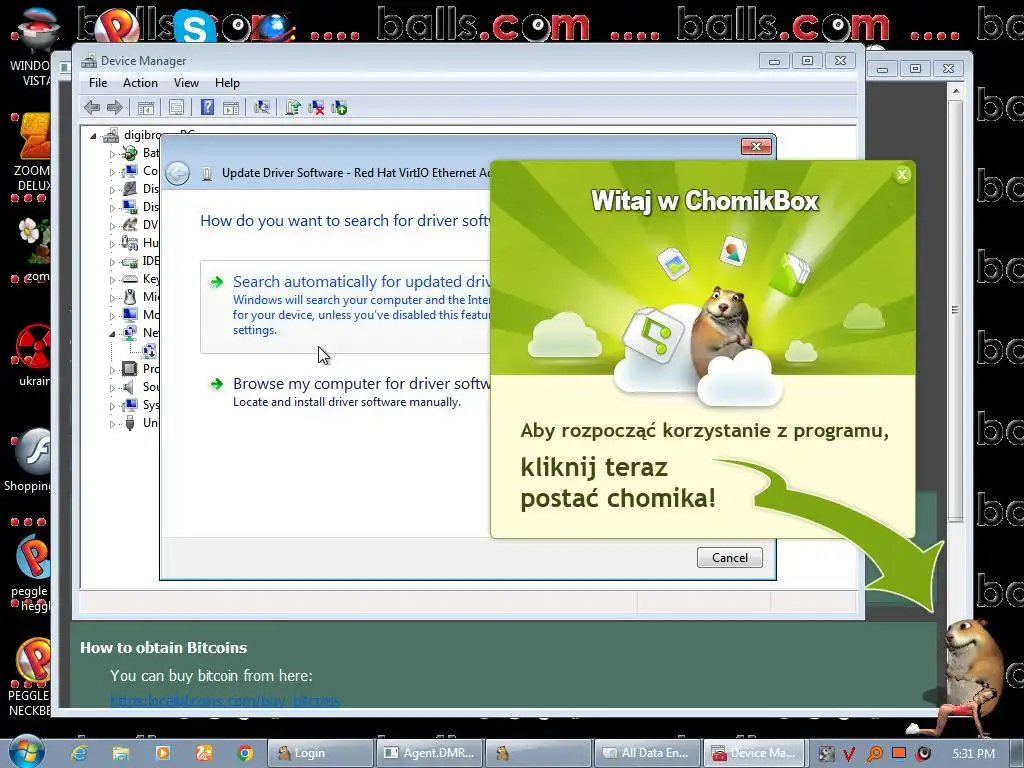Open the View menu
Image resolution: width=1024 pixels, height=768 pixels.
[186, 83]
